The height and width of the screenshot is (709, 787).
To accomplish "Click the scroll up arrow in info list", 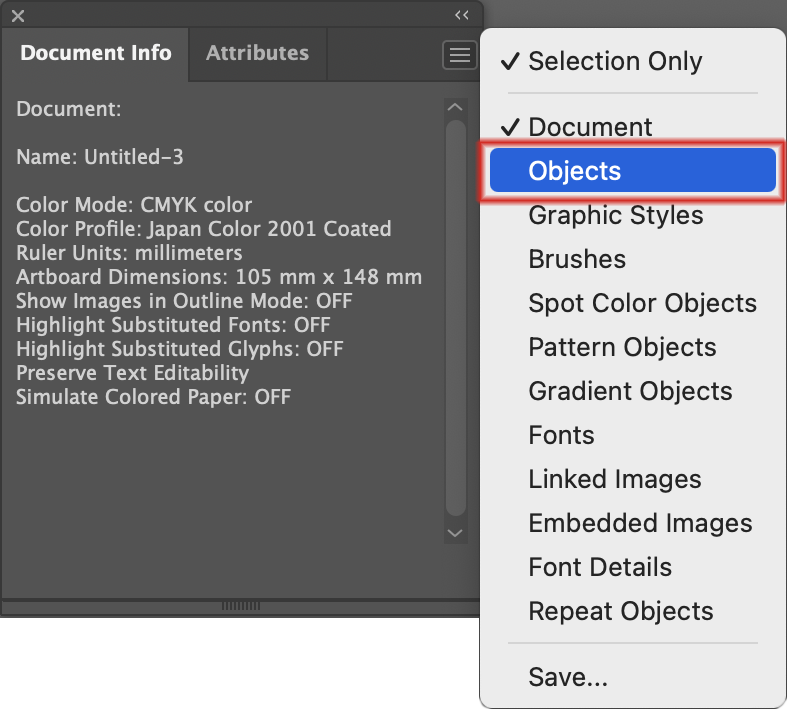I will point(455,107).
